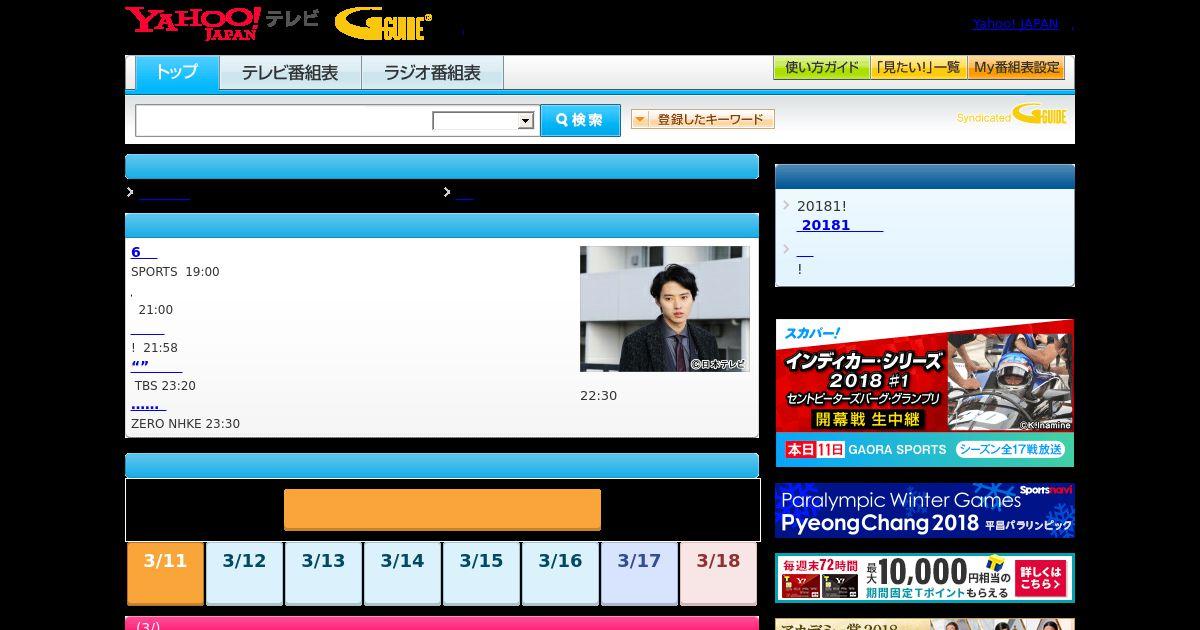Switch to the ラジオ番組表 tab

pos(432,73)
